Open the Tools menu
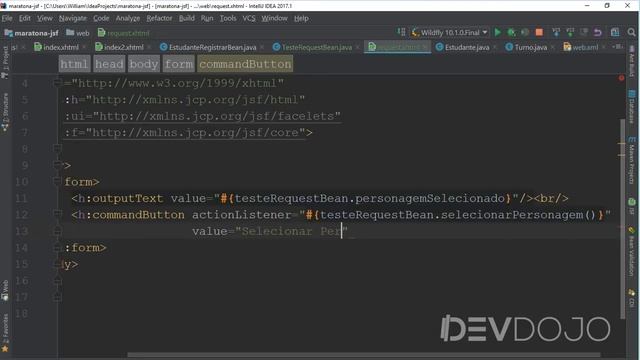This screenshot has width=640, height=360. pos(228,18)
